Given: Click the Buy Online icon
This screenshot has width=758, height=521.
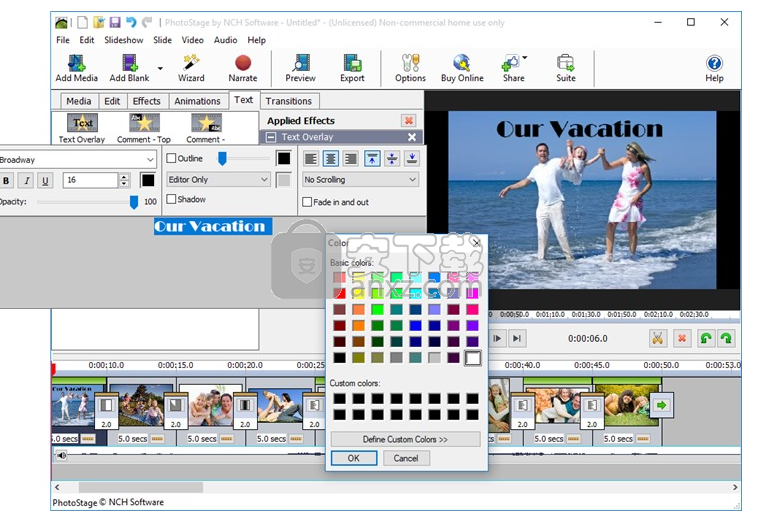Looking at the screenshot, I should 462,68.
